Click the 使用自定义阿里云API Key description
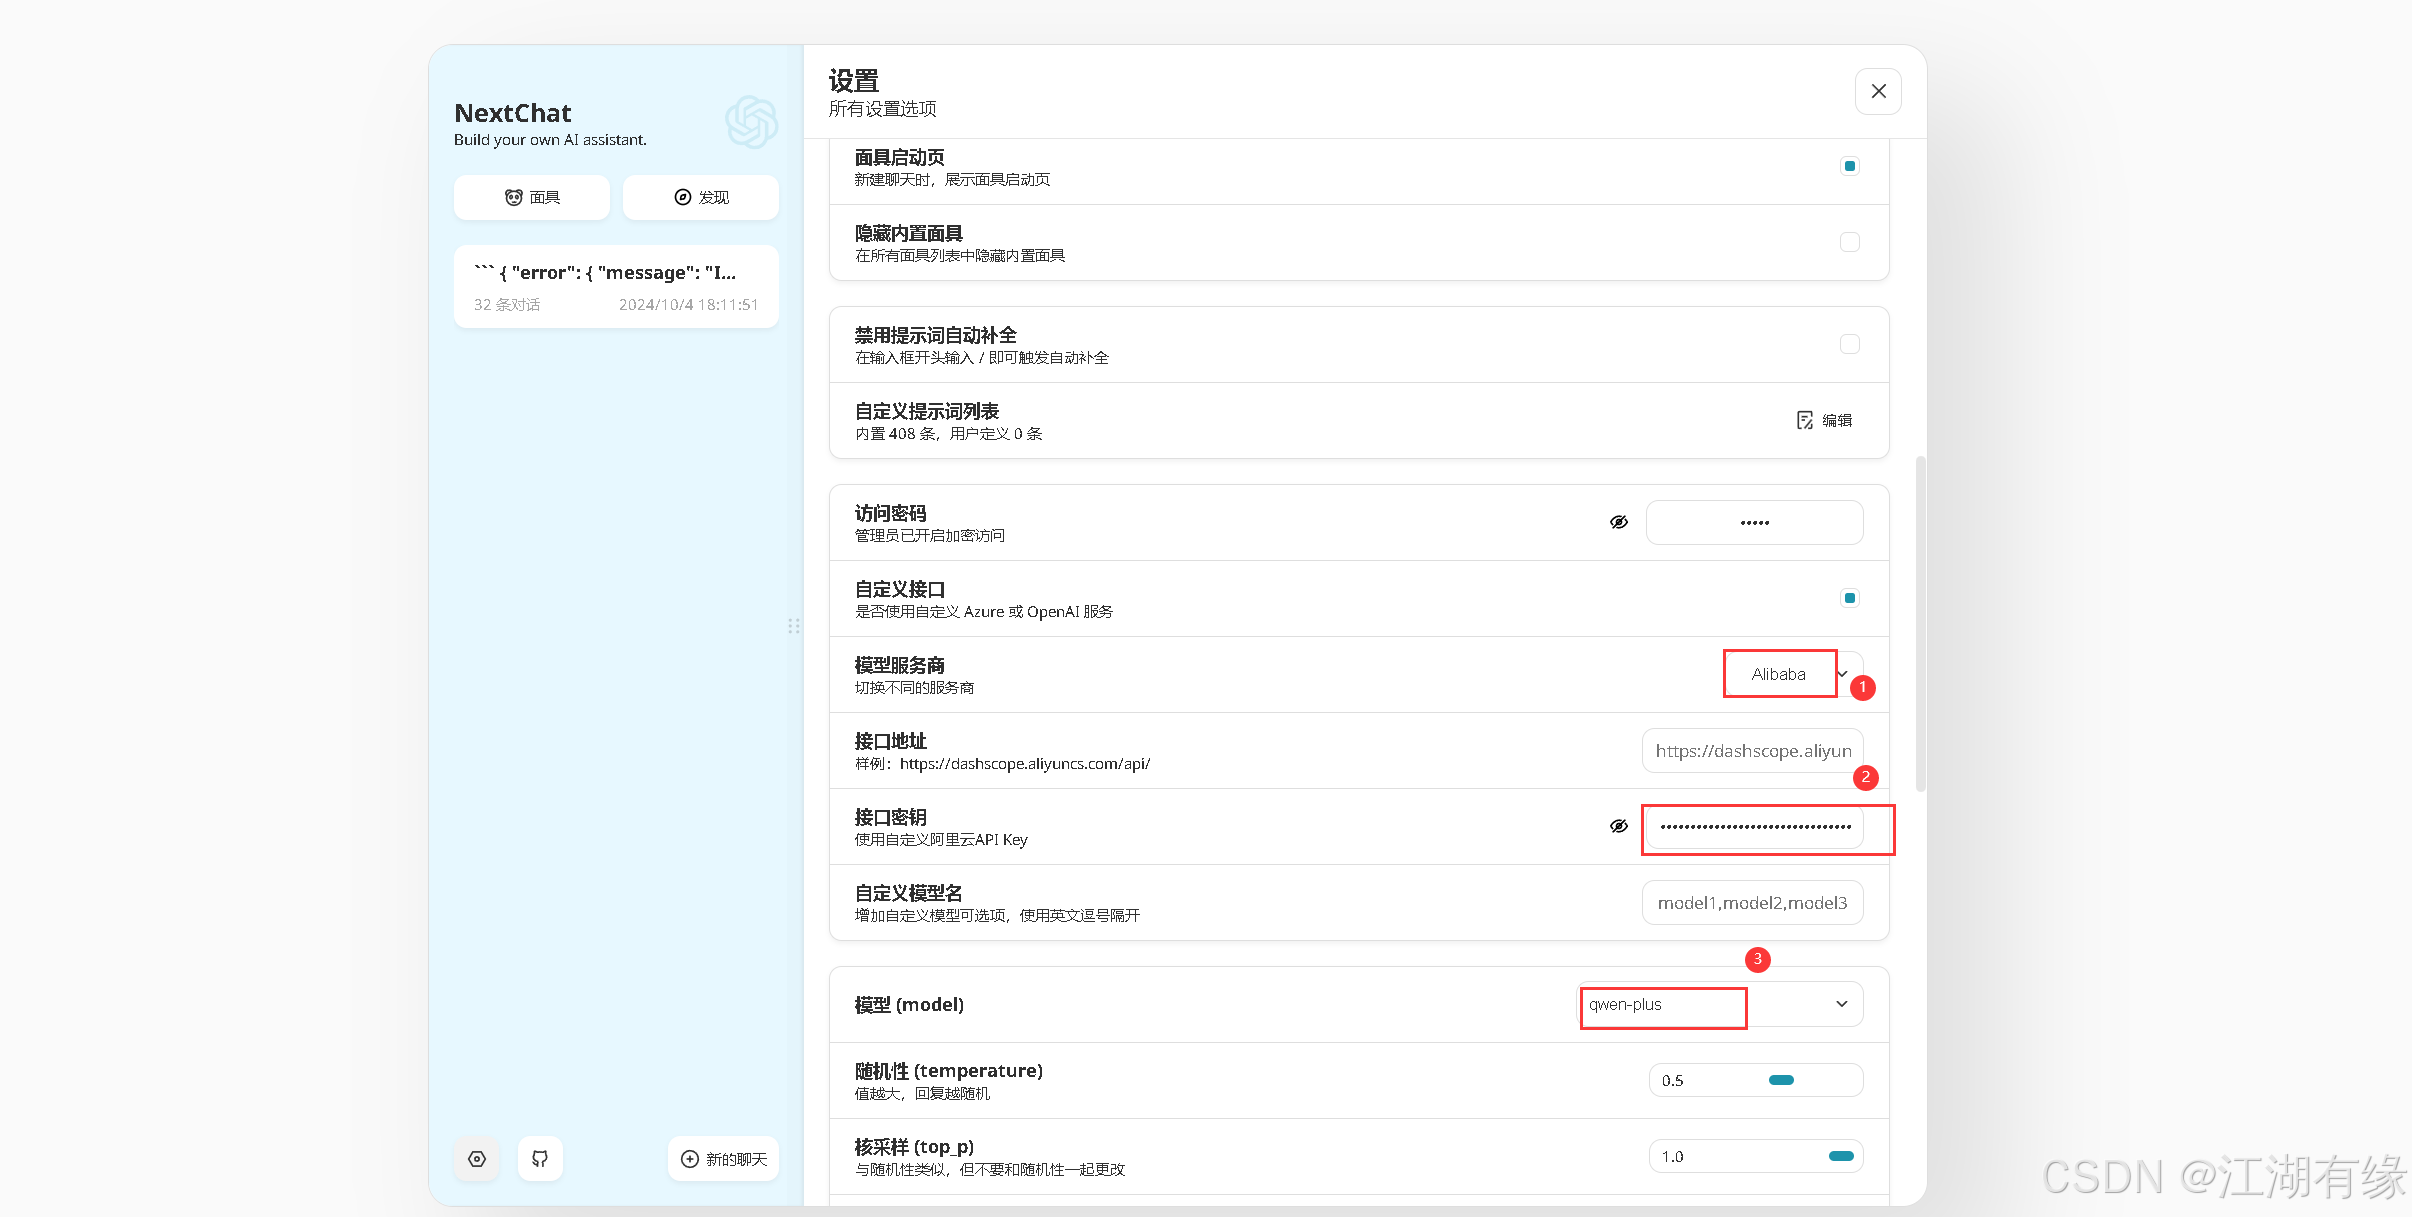This screenshot has width=2412, height=1217. (941, 840)
